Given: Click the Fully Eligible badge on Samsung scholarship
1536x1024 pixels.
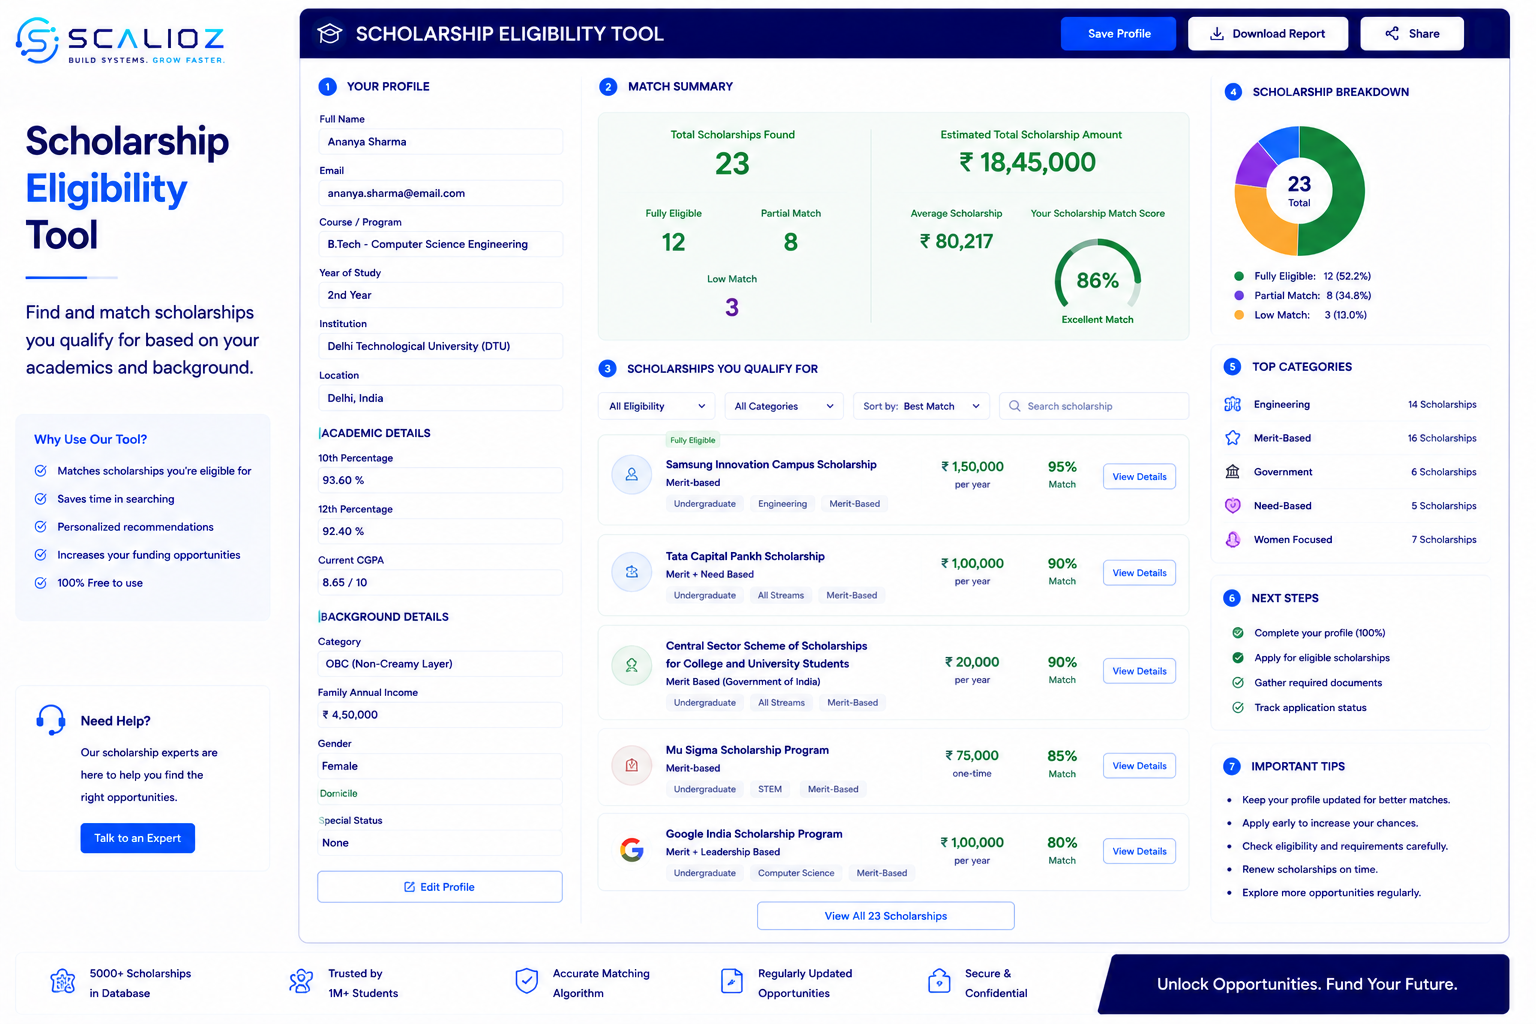Looking at the screenshot, I should [693, 440].
